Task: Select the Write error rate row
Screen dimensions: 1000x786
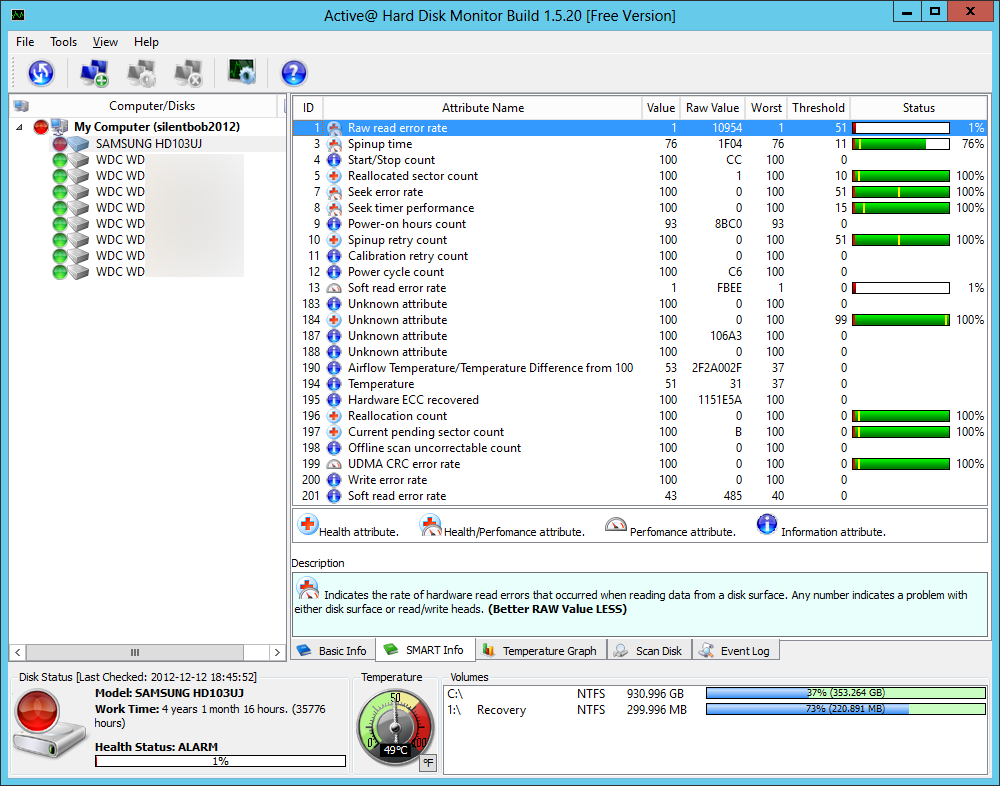Action: (x=640, y=480)
